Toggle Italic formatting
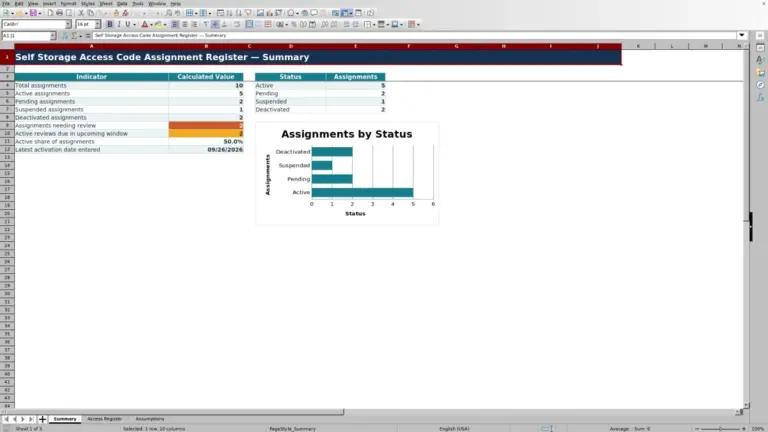Viewport: 768px width, 432px height. [x=119, y=24]
